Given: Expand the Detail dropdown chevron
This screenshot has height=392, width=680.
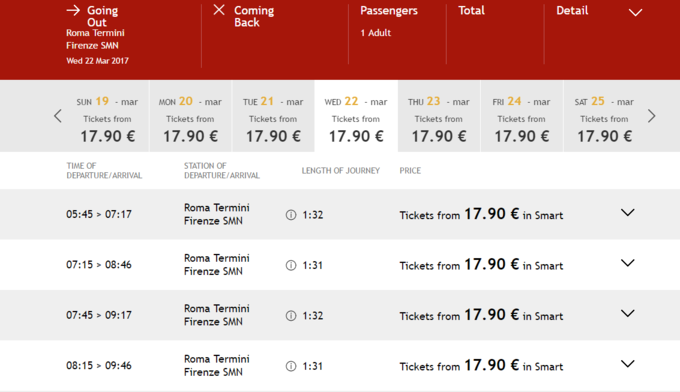Looking at the screenshot, I should coord(635,13).
